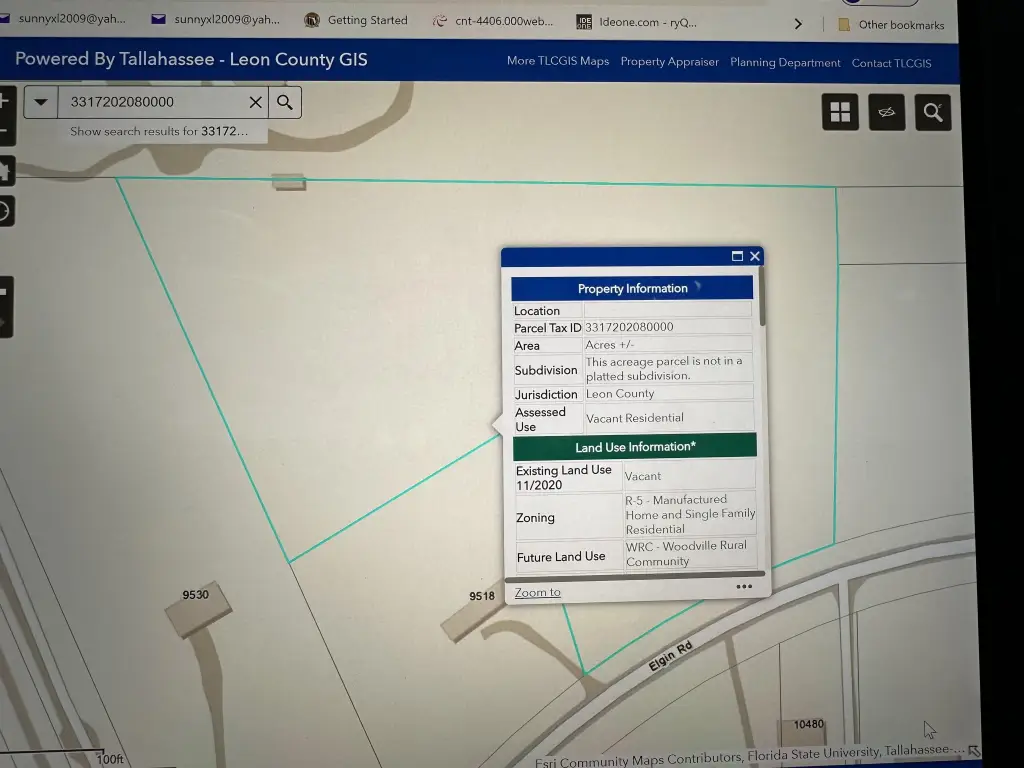1024x768 pixels.
Task: Maximize the property information popup
Action: coord(737,256)
